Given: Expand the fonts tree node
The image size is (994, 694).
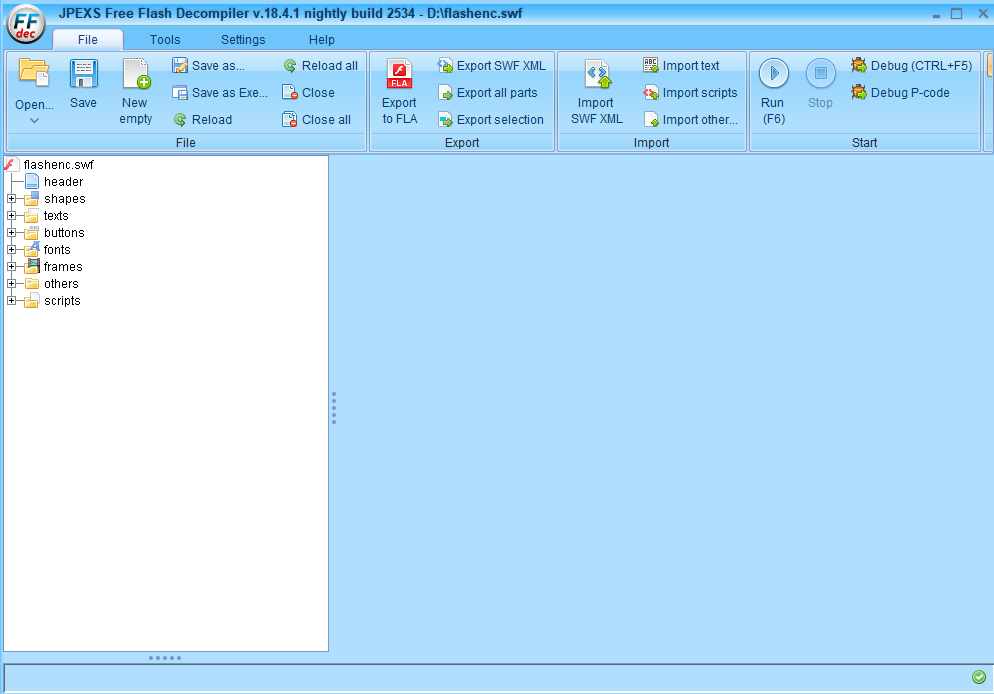Looking at the screenshot, I should [11, 250].
